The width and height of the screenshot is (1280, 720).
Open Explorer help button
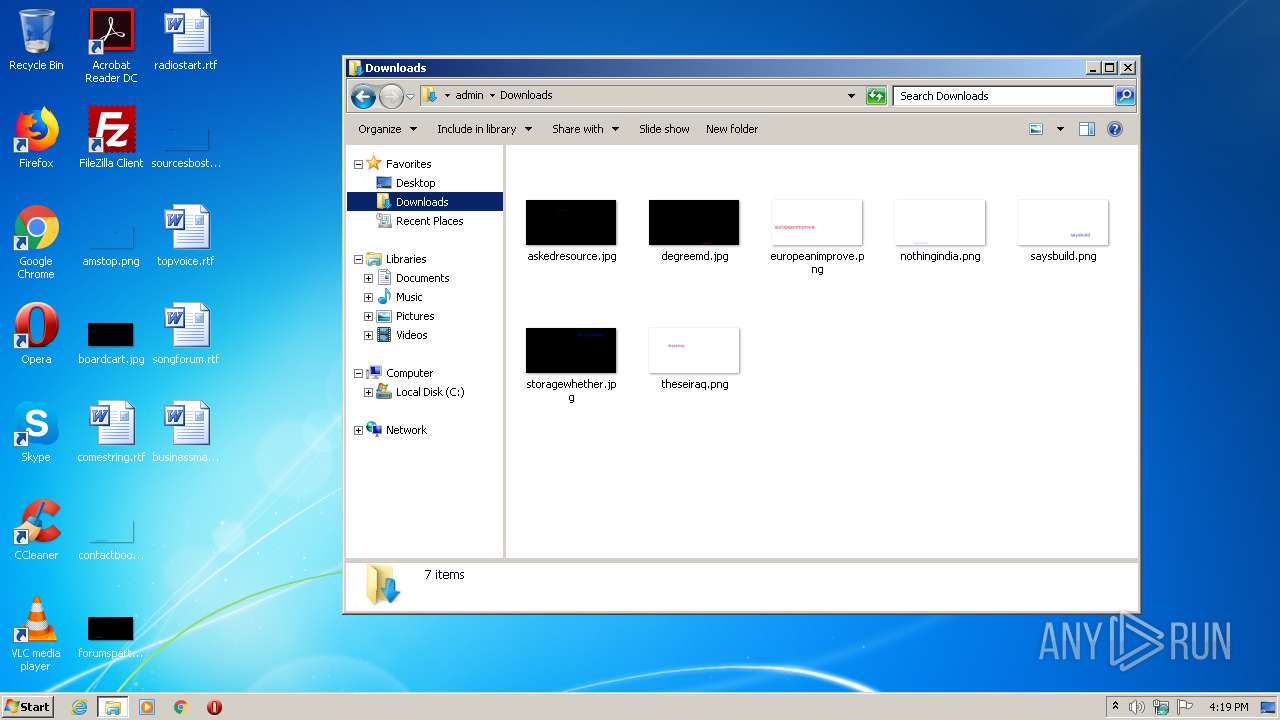(x=1115, y=129)
